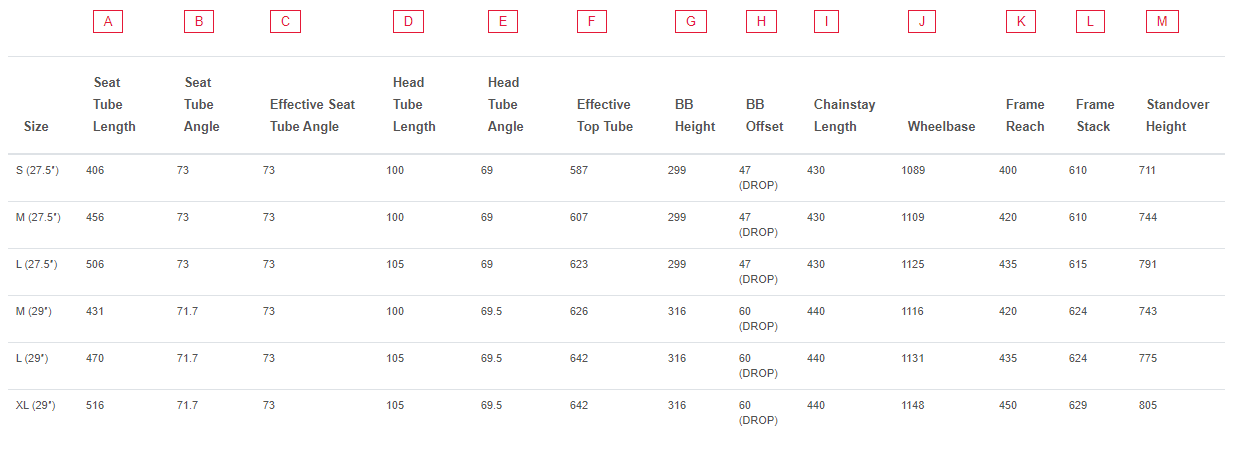Click the Wheelbase column header
Viewport: 1250px width, 453px height.
coord(941,127)
